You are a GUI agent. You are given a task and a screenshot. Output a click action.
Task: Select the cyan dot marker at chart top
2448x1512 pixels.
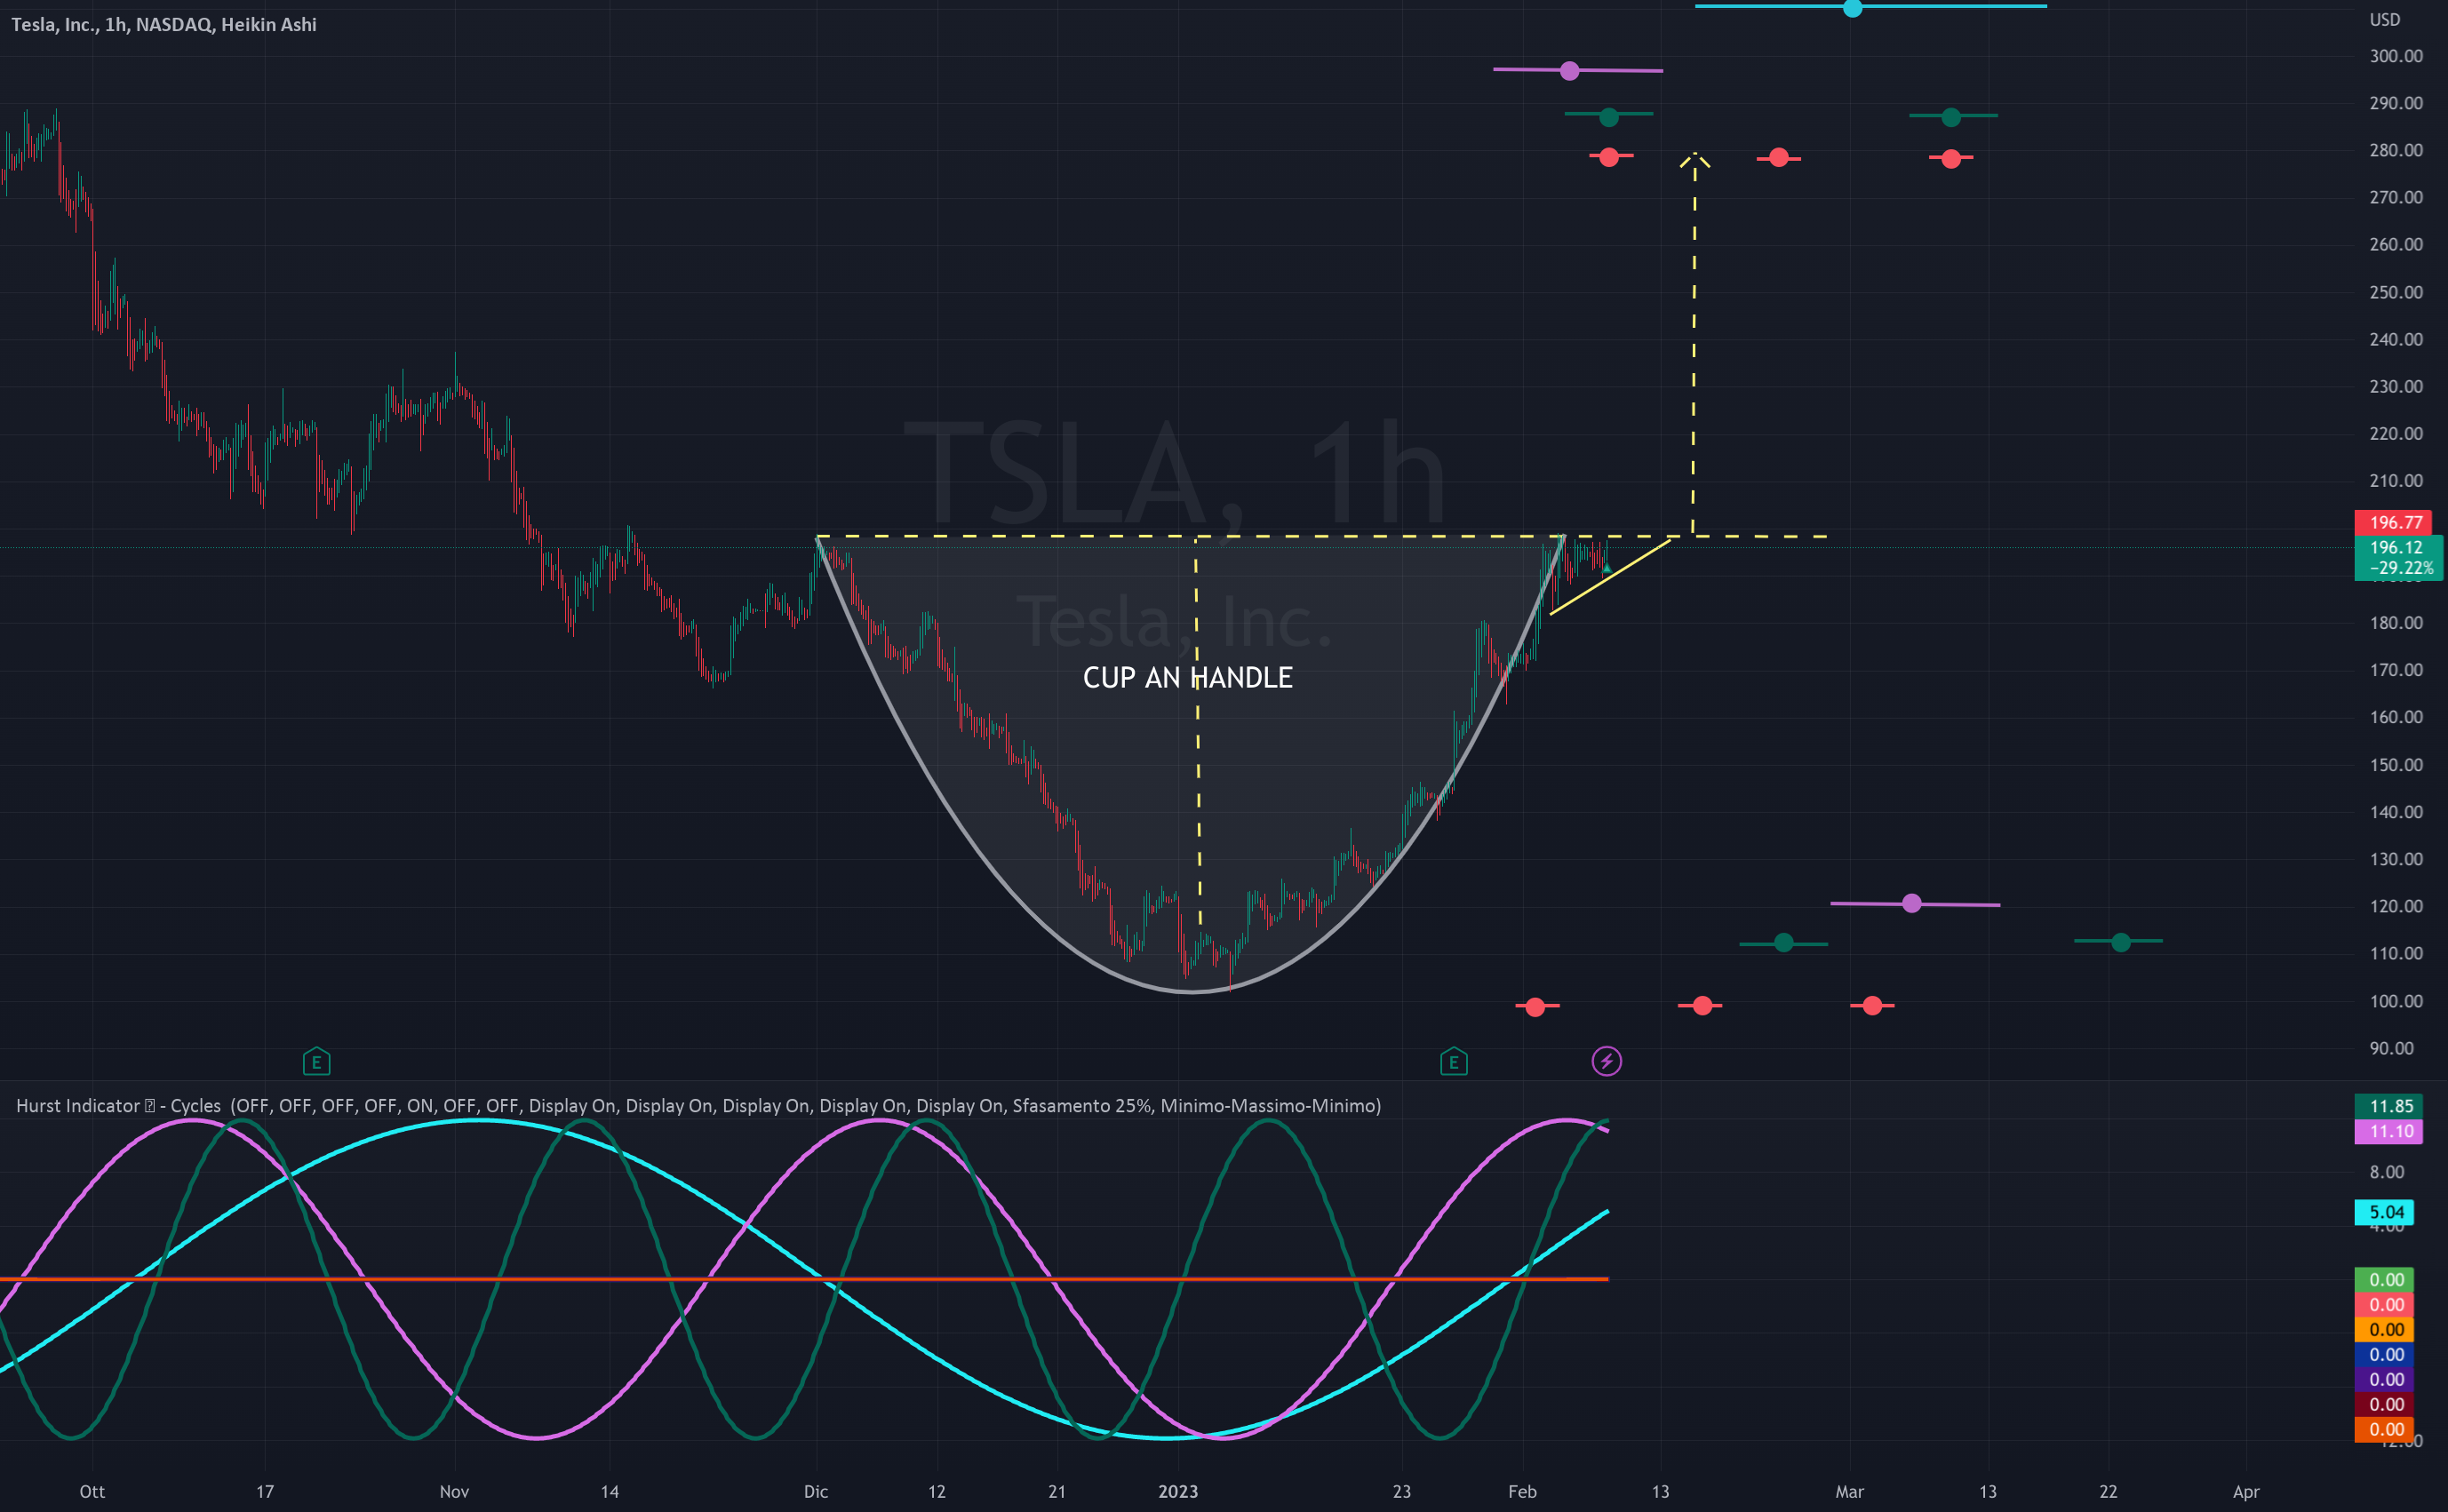point(1852,8)
